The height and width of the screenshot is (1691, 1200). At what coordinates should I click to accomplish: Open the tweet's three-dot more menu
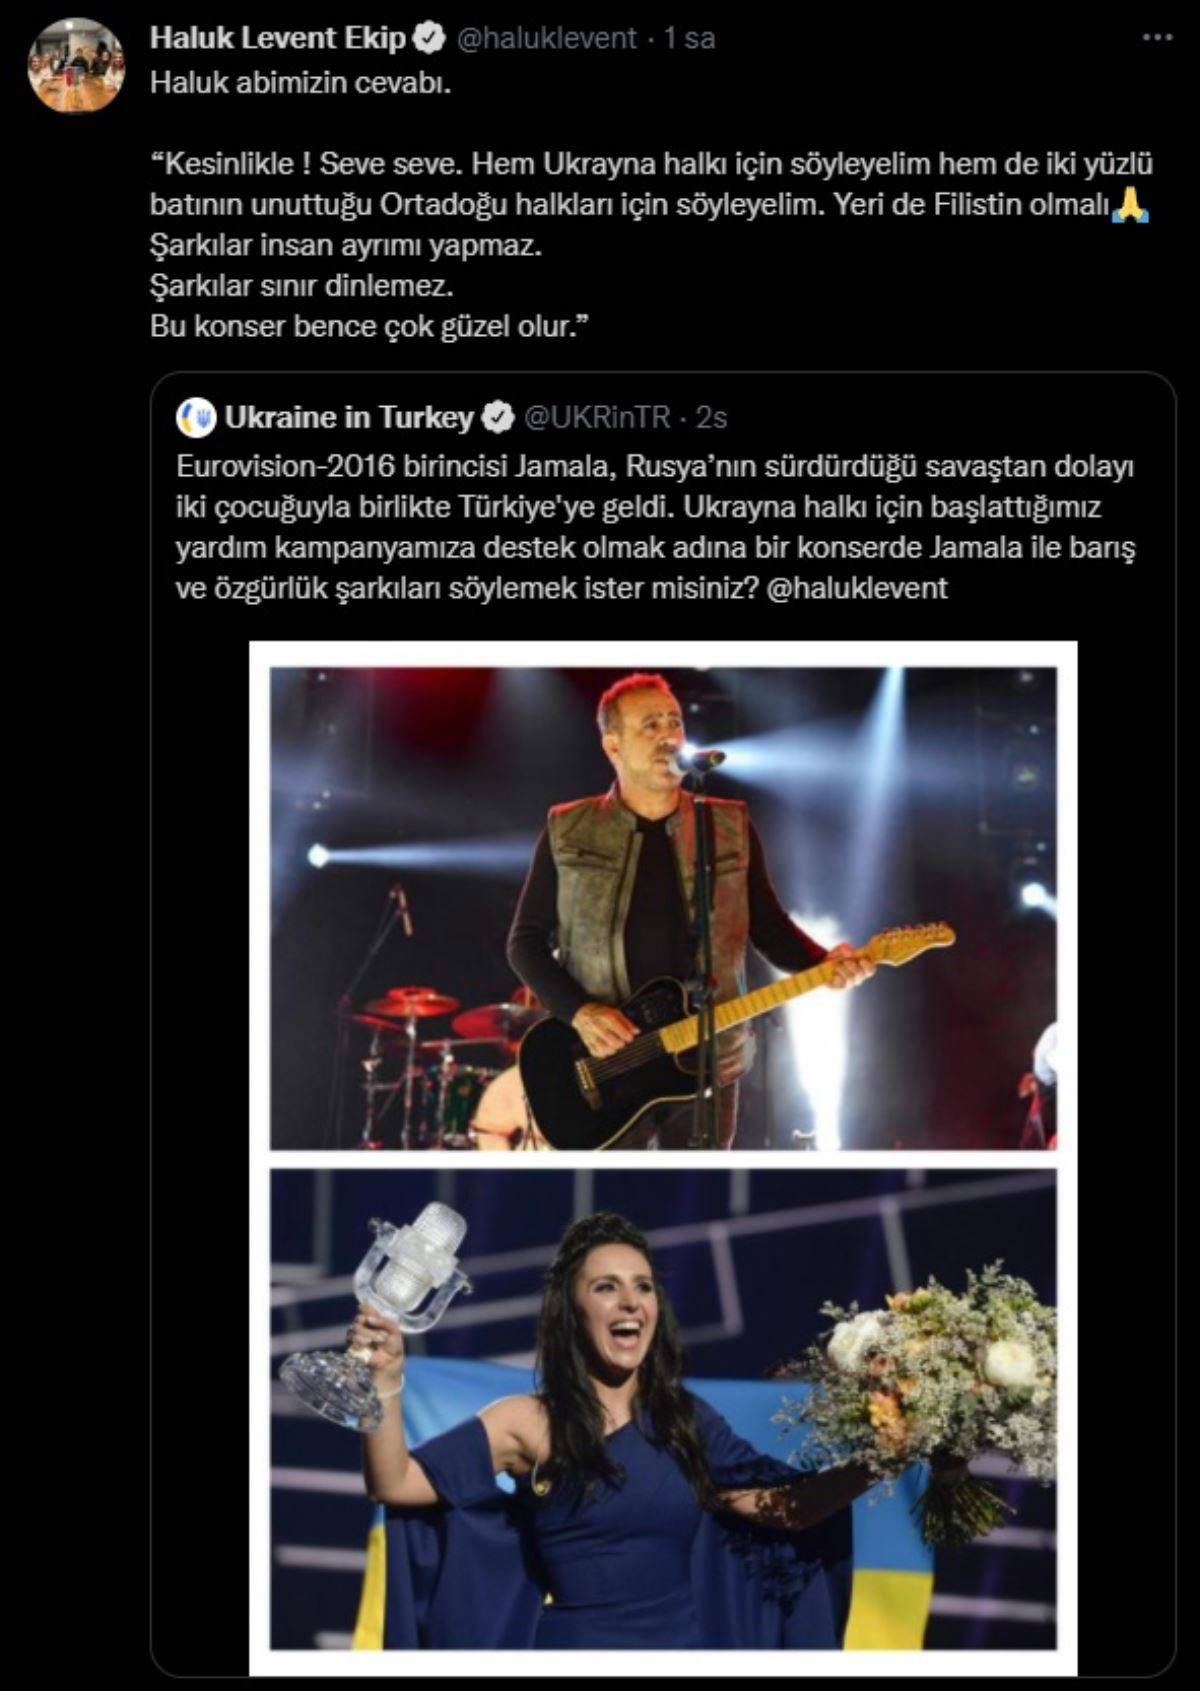click(x=1157, y=37)
